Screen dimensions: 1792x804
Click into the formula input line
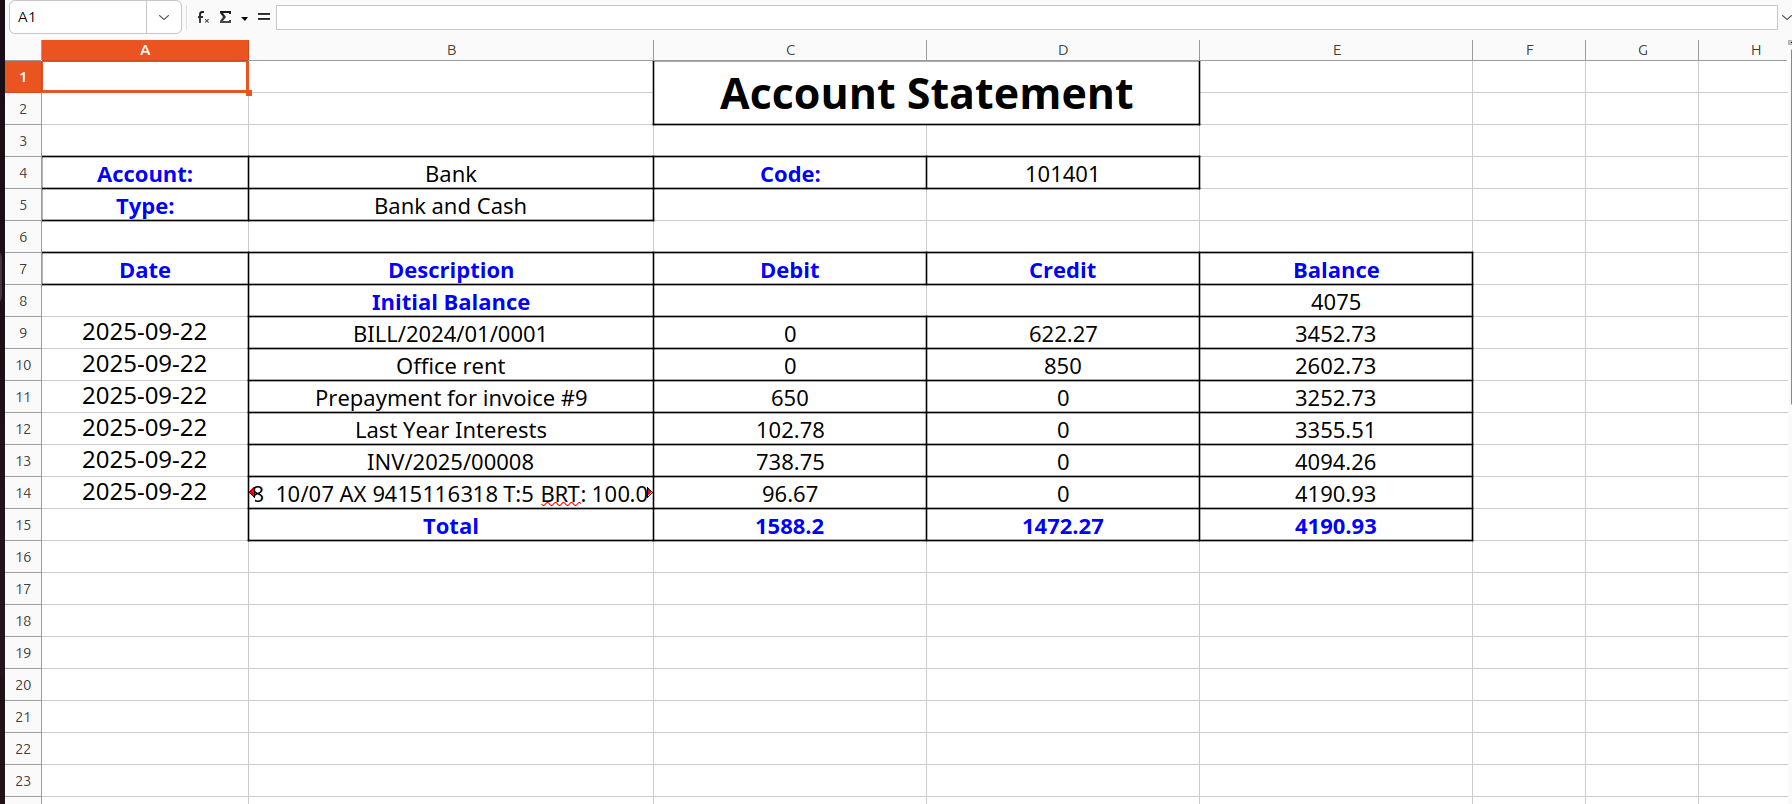1027,17
